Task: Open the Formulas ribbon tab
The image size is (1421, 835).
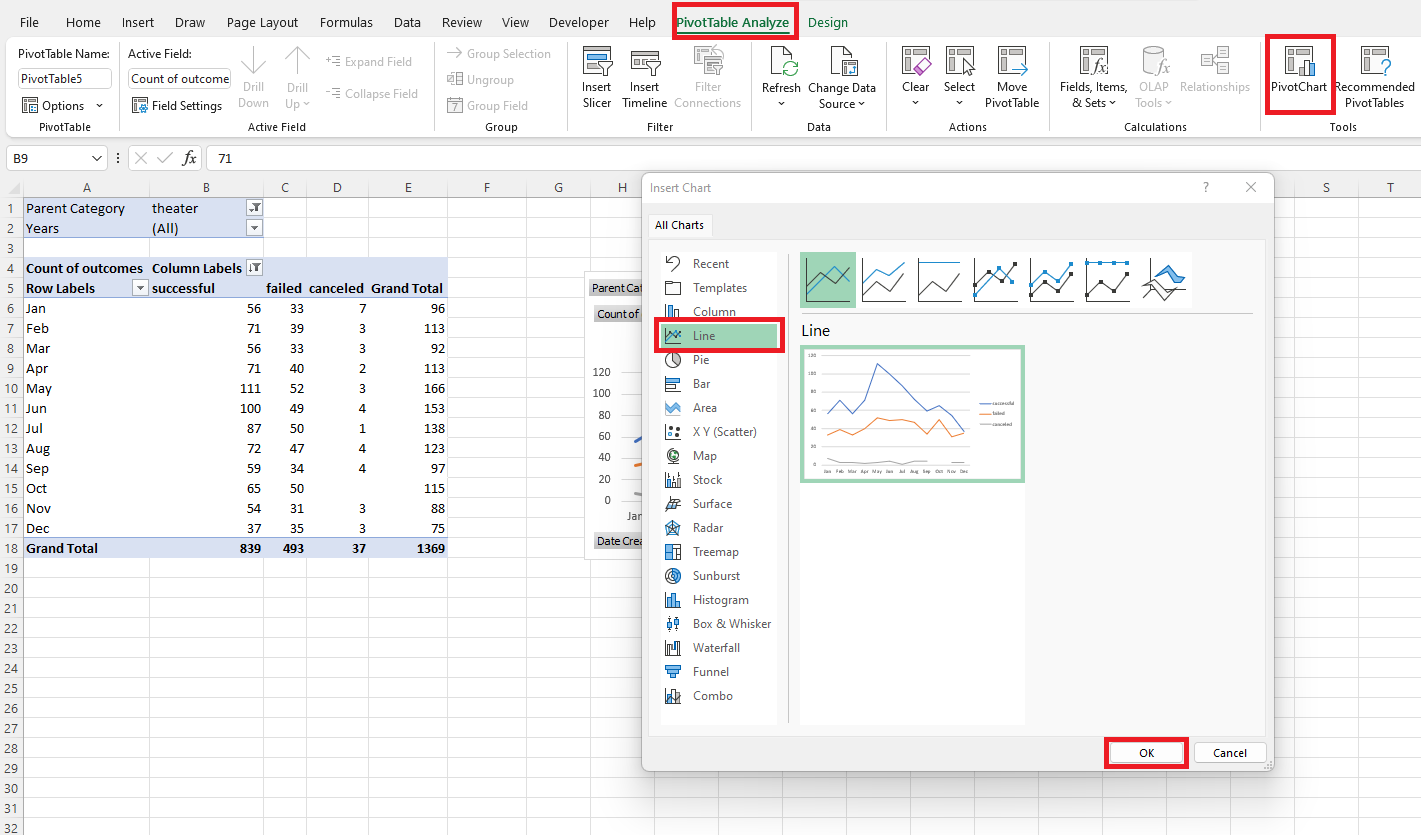Action: (x=346, y=22)
